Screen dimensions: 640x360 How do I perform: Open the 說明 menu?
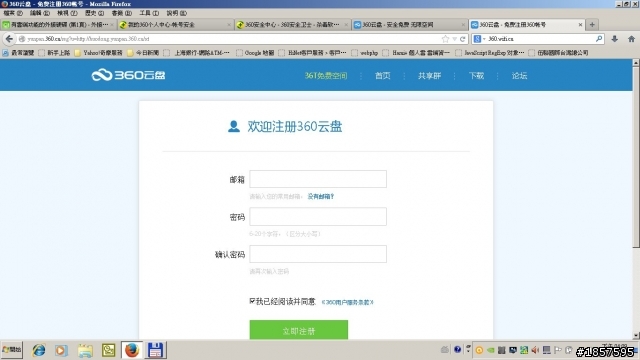point(176,13)
